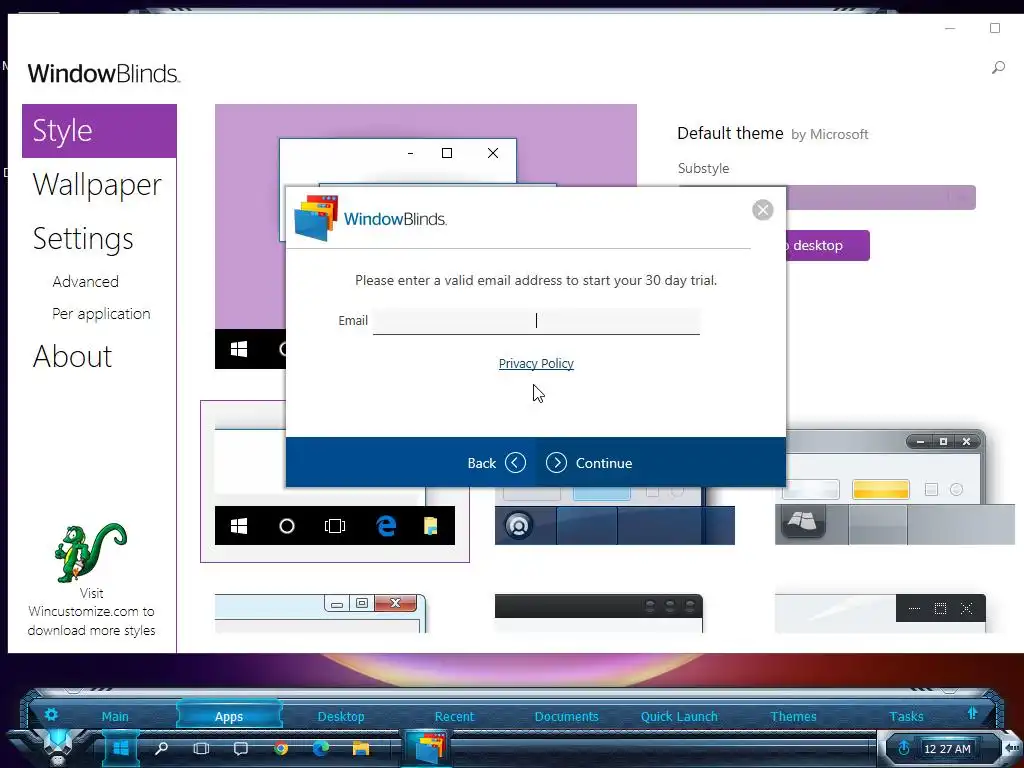This screenshot has height=768, width=1024.
Task: Open the dock settings gear icon
Action: pyautogui.click(x=52, y=714)
